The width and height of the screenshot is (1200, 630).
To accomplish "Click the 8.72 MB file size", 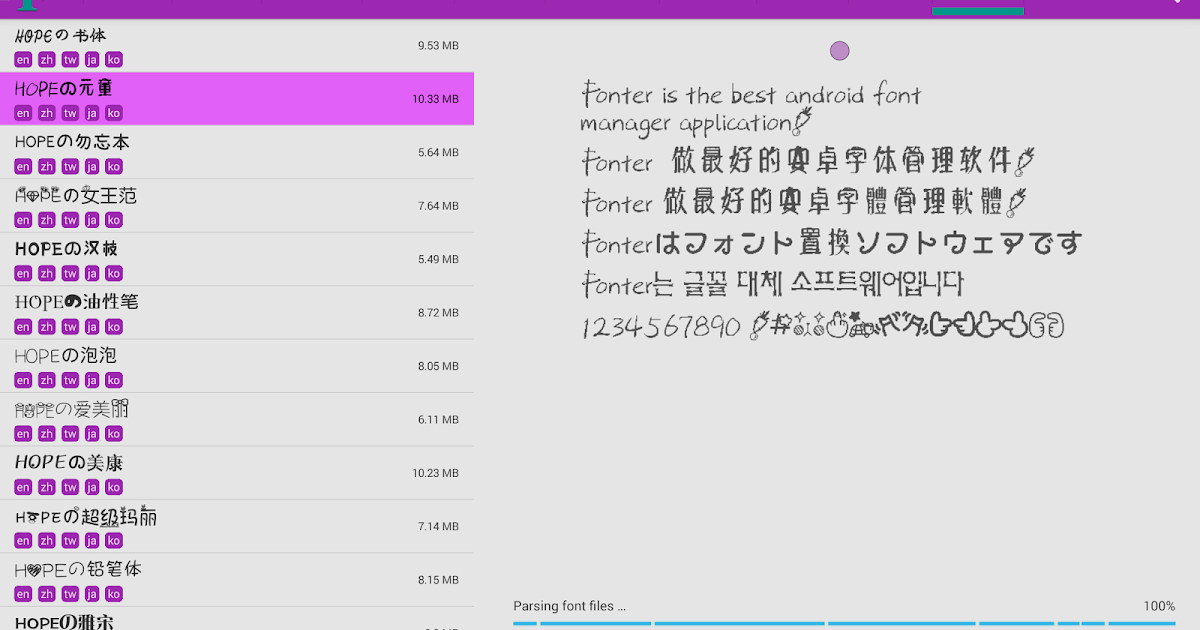I will click(x=438, y=313).
